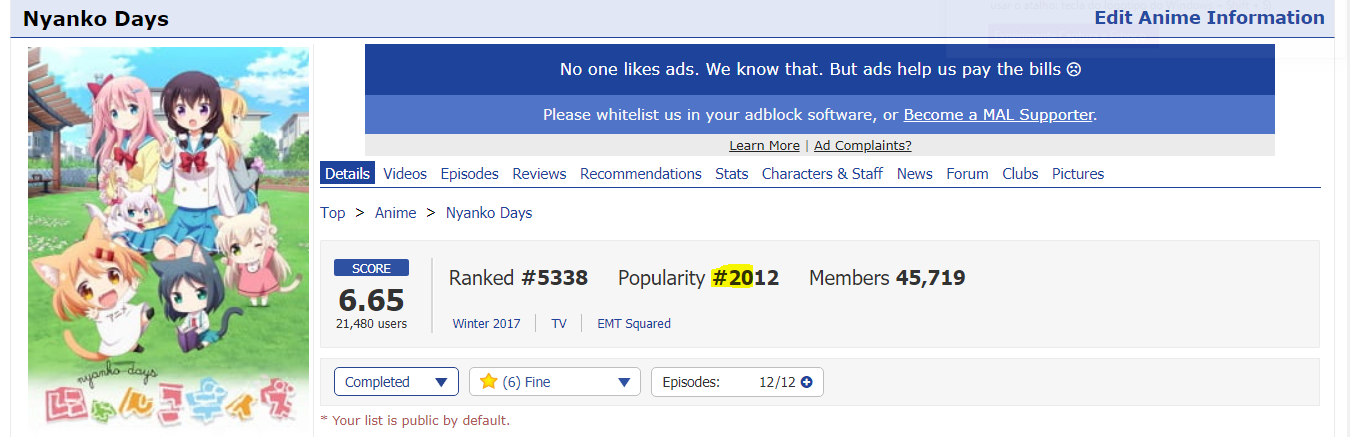Open the News tab
The width and height of the screenshot is (1350, 437).
click(914, 173)
